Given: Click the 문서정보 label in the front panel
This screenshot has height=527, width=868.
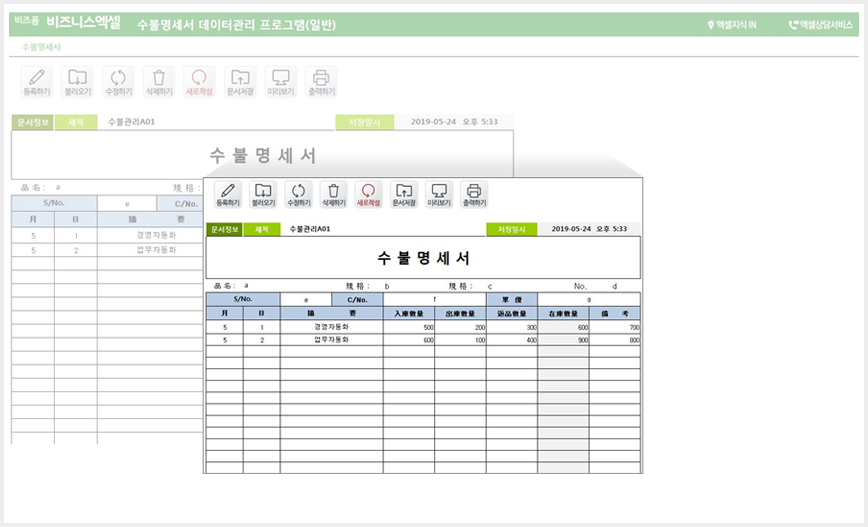Looking at the screenshot, I should tap(224, 229).
